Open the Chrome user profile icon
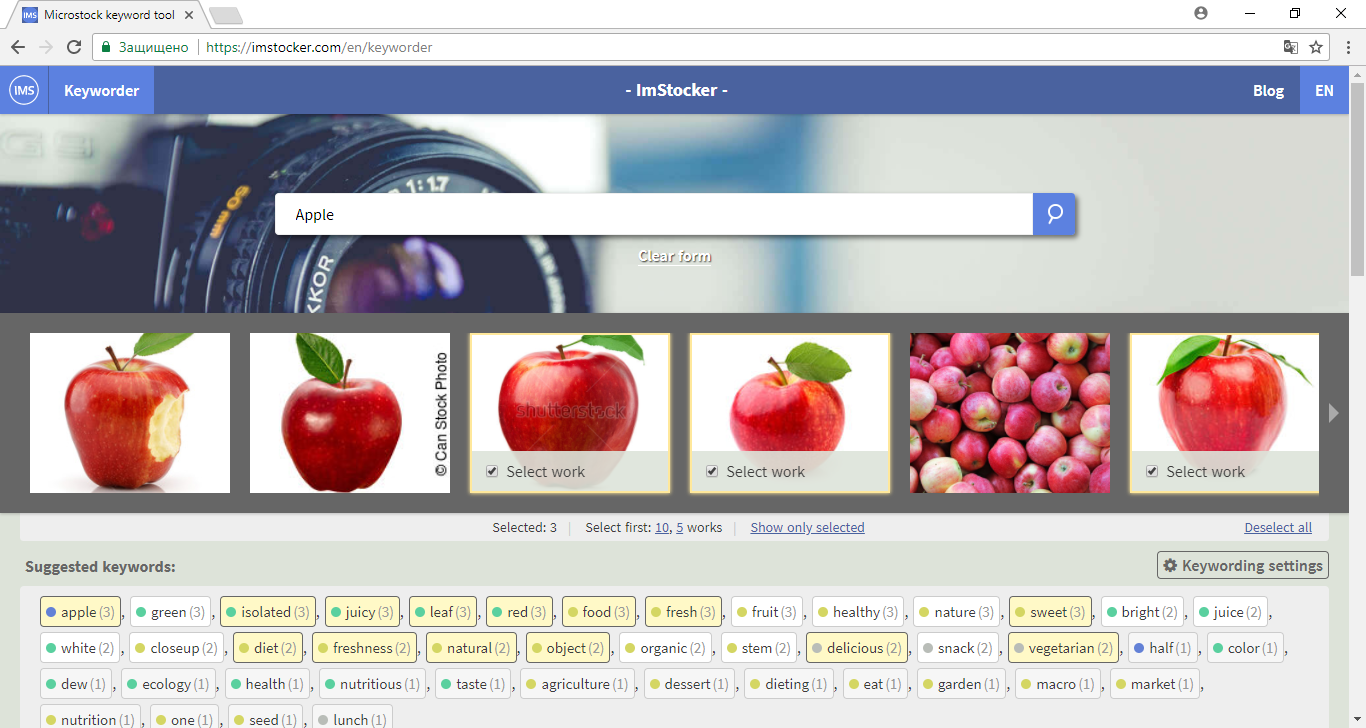Image resolution: width=1366 pixels, height=728 pixels. (x=1201, y=13)
